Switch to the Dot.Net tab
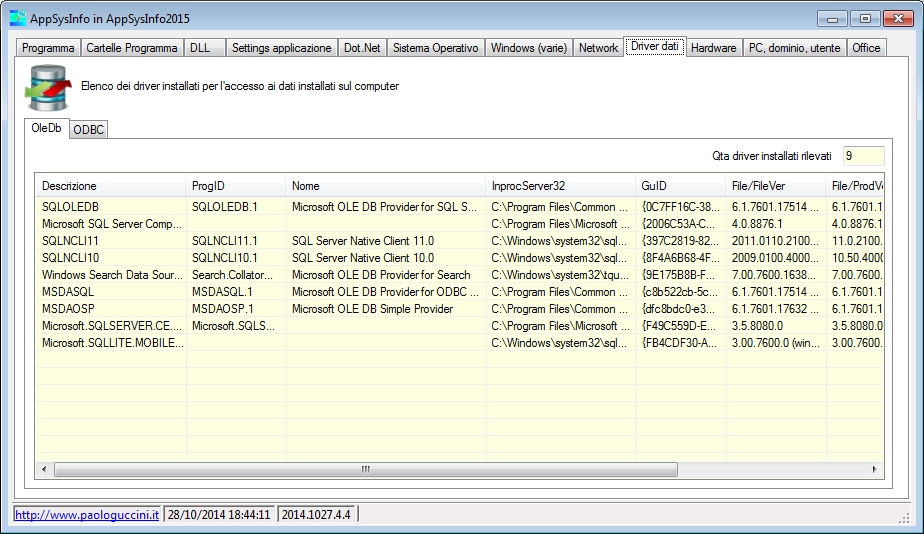Image resolution: width=924 pixels, height=534 pixels. [x=362, y=48]
